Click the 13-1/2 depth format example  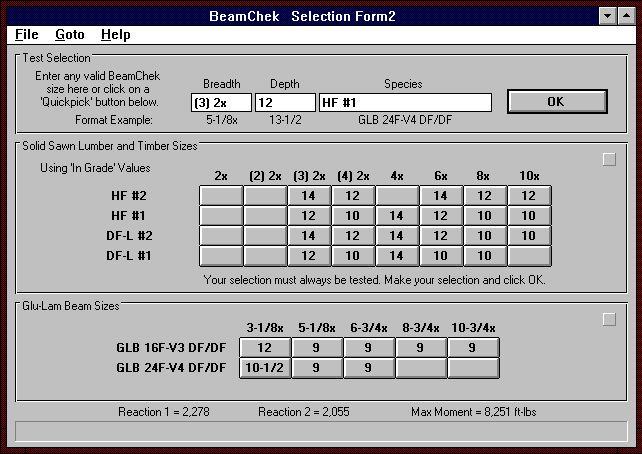[x=285, y=120]
